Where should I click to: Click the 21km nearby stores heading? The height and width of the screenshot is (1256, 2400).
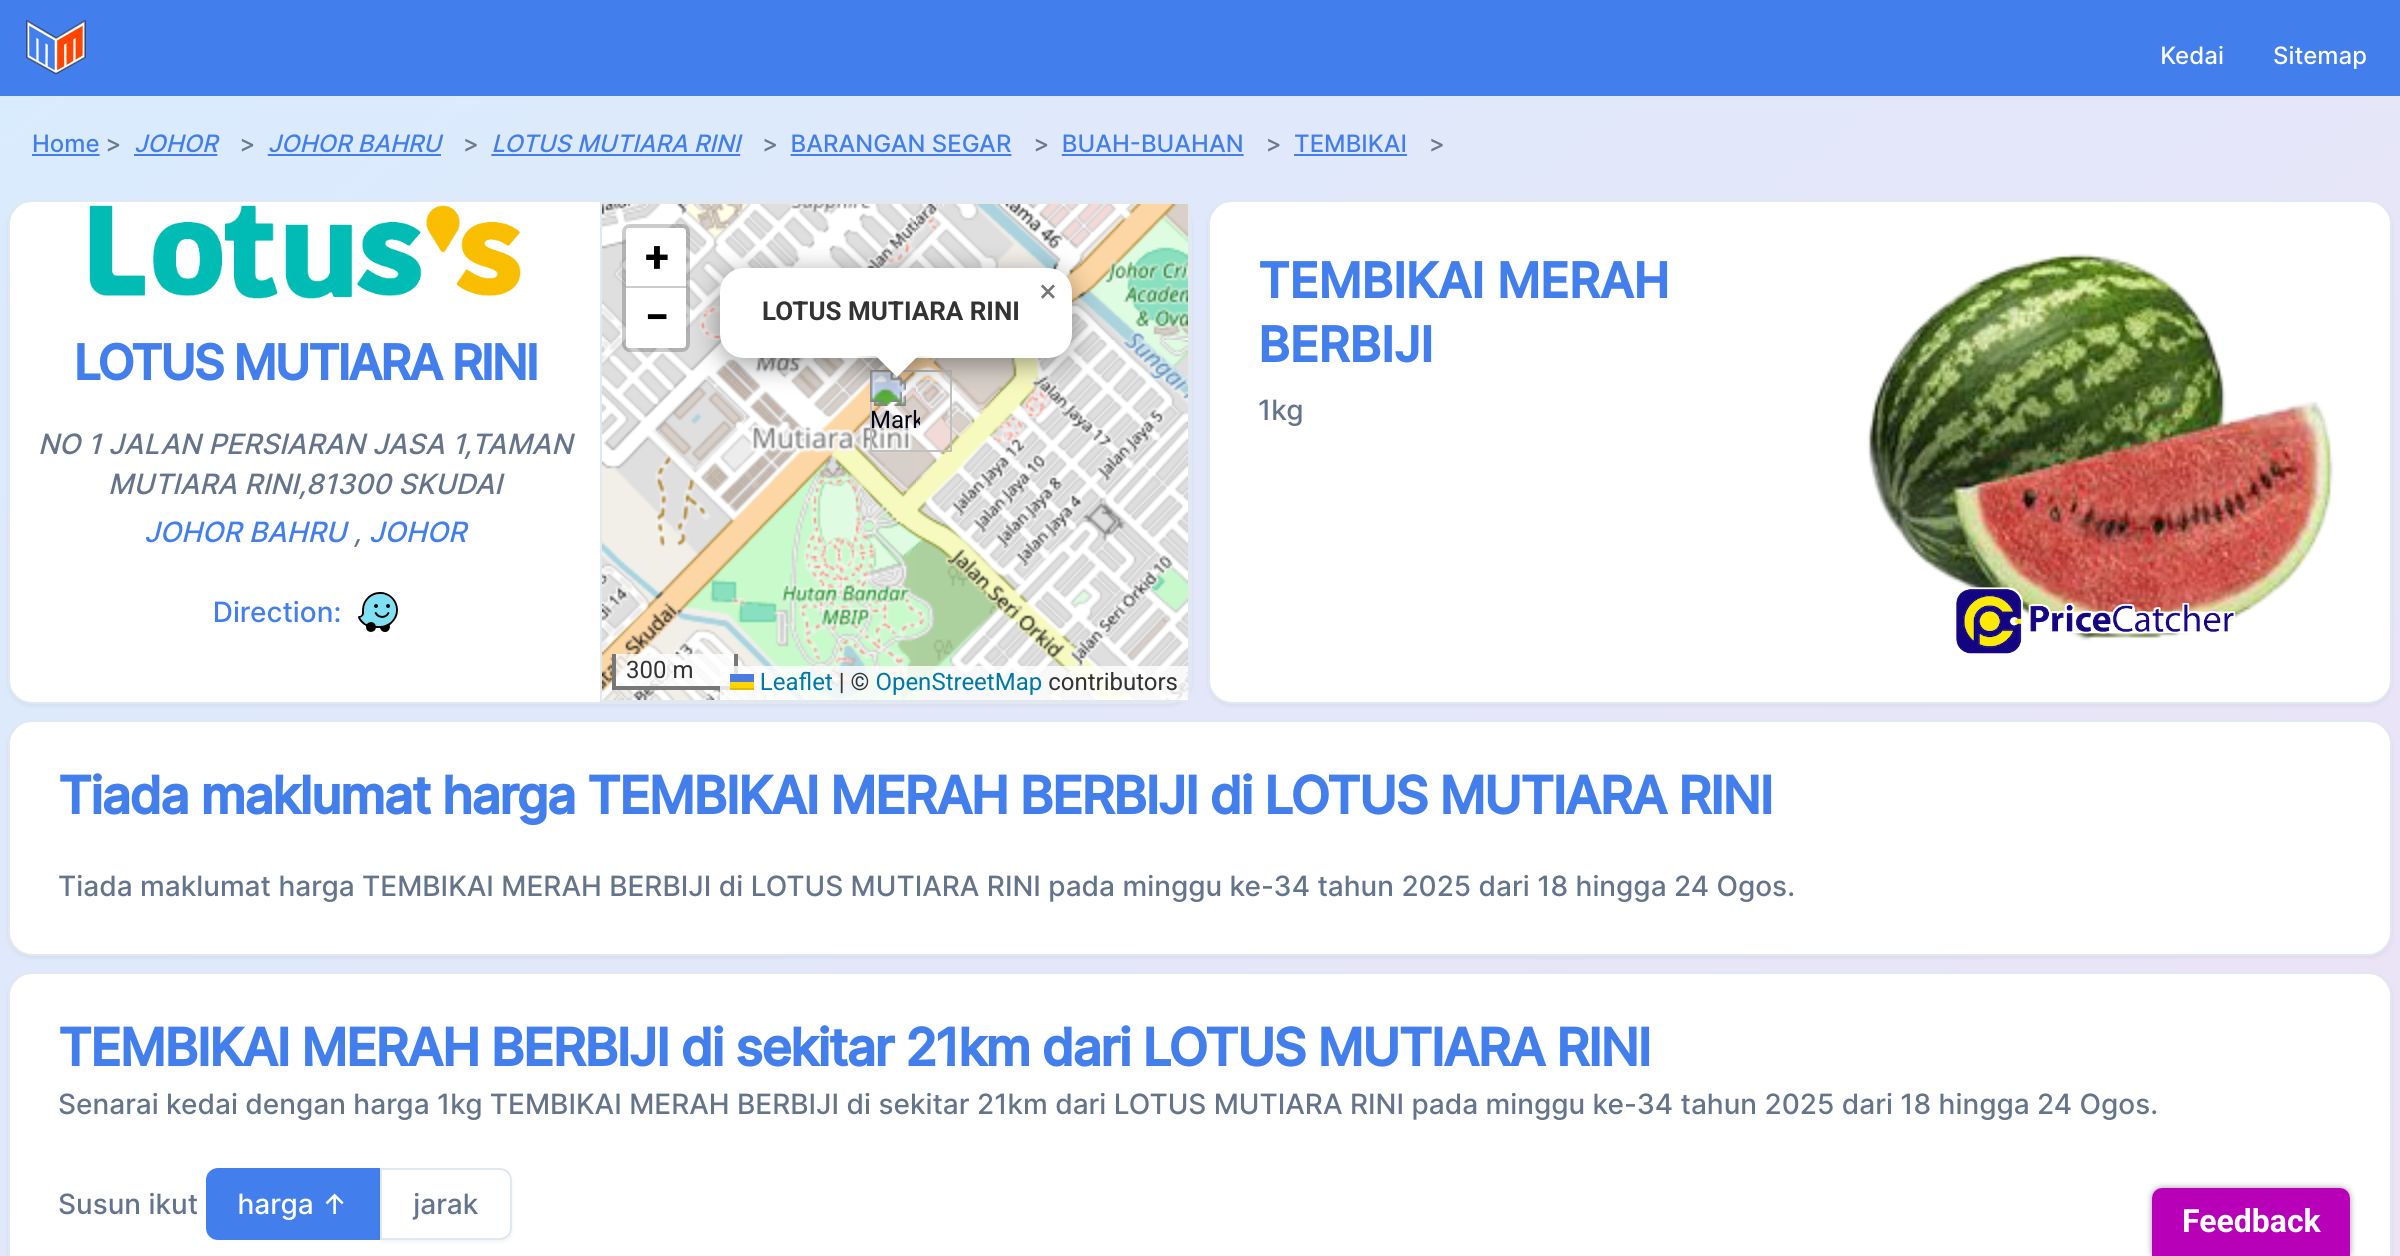[855, 1048]
